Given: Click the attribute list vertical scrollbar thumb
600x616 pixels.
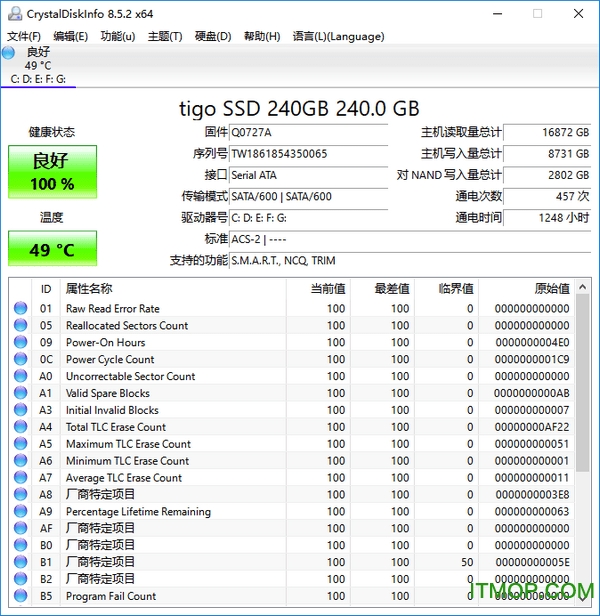Looking at the screenshot, I should (x=583, y=383).
